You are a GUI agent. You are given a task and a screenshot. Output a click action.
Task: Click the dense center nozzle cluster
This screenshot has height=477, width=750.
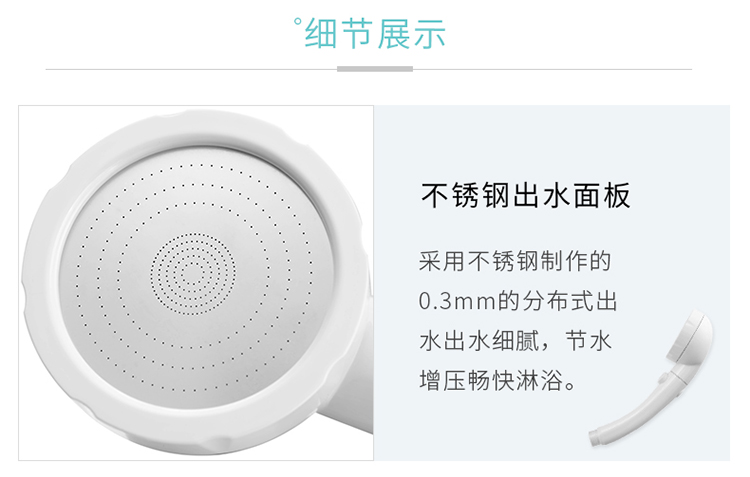point(193,274)
